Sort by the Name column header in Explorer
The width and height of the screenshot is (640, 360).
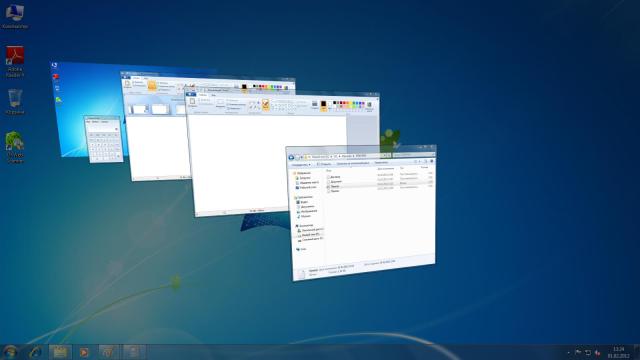pyautogui.click(x=329, y=171)
